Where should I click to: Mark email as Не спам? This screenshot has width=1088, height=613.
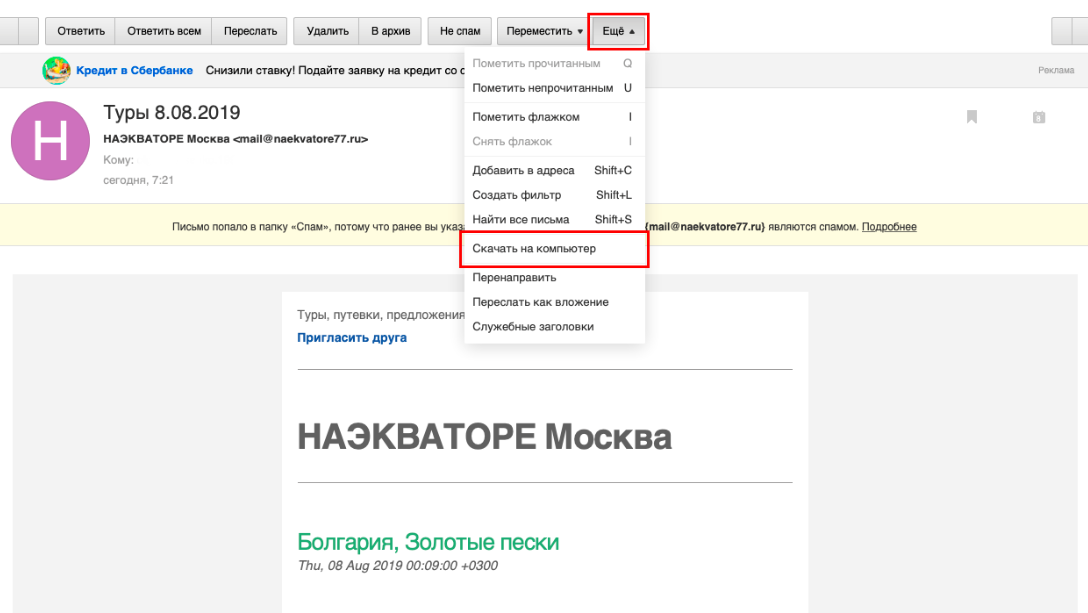[460, 31]
